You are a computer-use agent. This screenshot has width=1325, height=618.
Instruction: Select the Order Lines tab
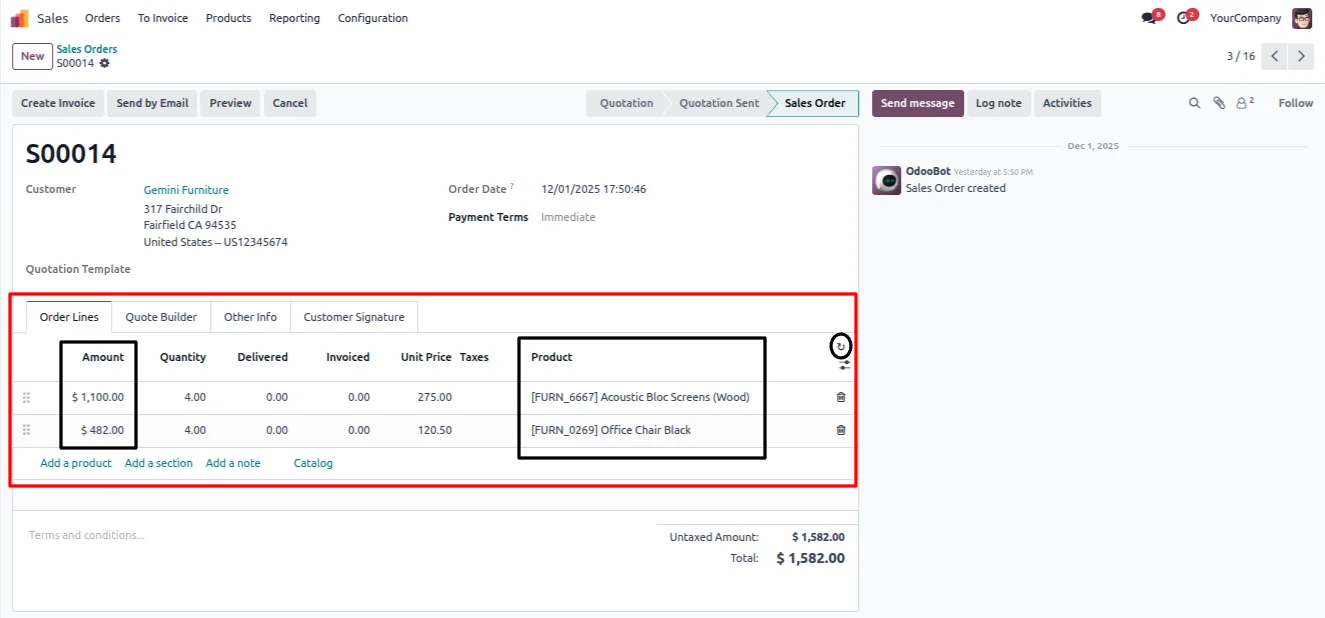pyautogui.click(x=69, y=317)
